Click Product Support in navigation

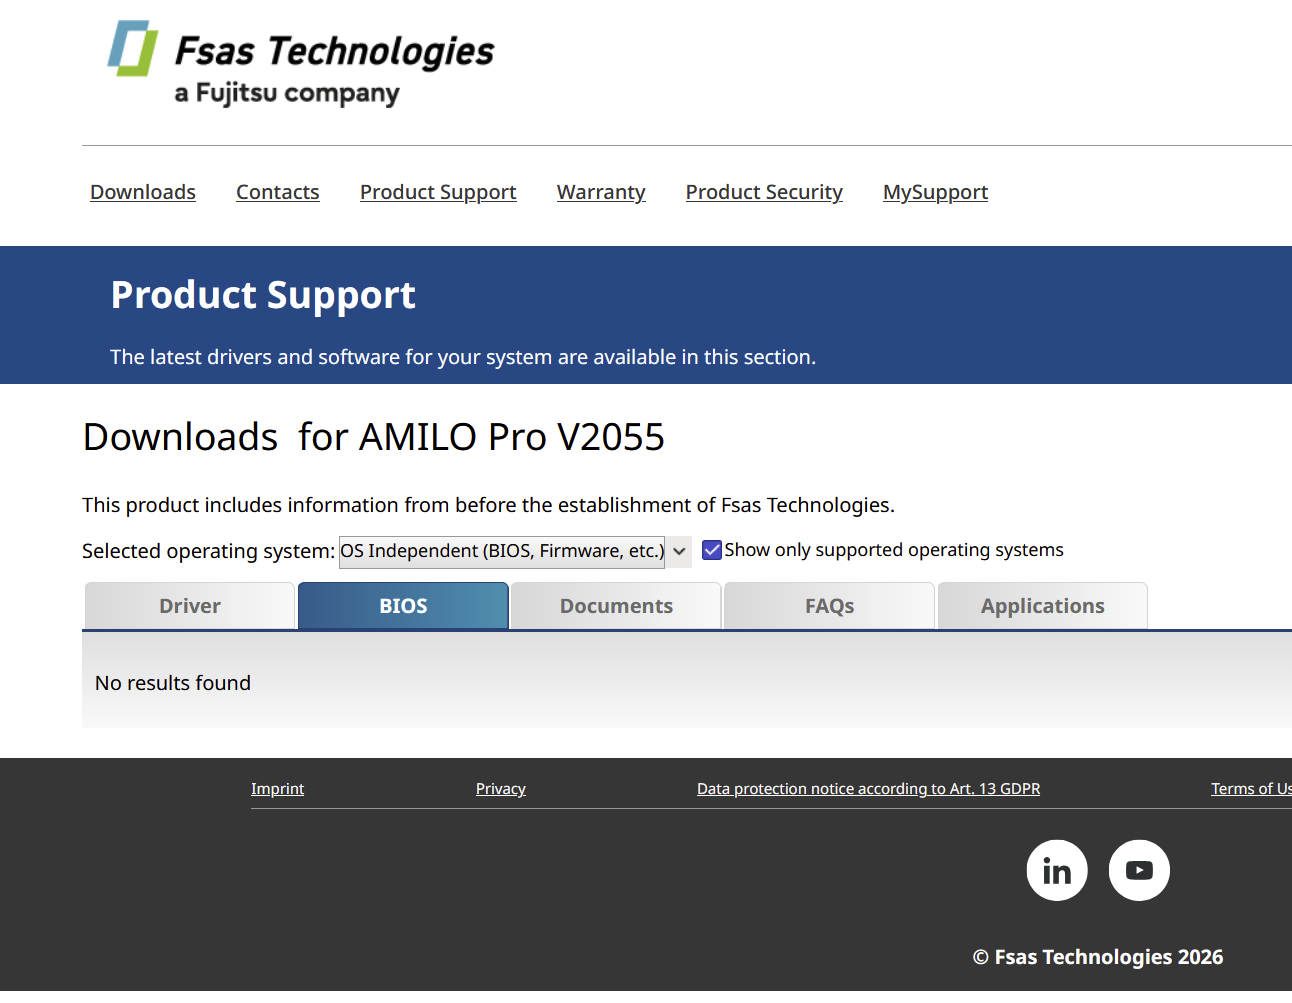438,192
